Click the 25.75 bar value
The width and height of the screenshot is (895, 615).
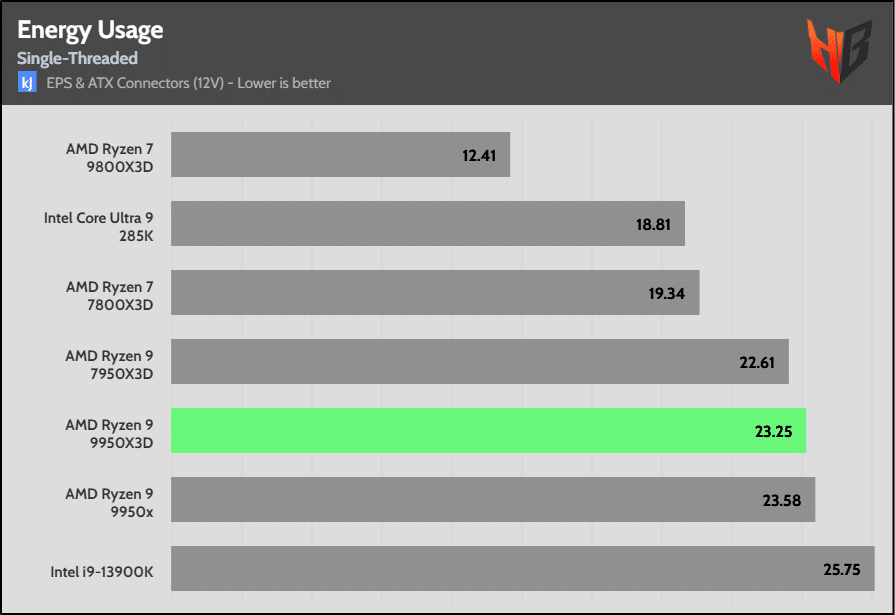click(x=843, y=570)
